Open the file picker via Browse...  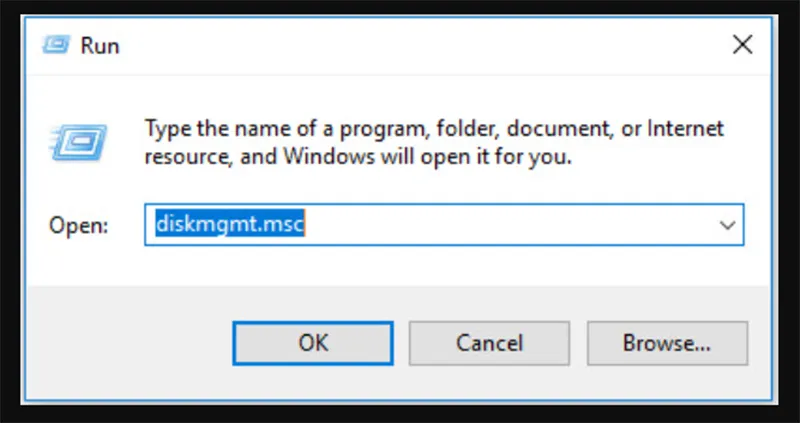[x=667, y=343]
